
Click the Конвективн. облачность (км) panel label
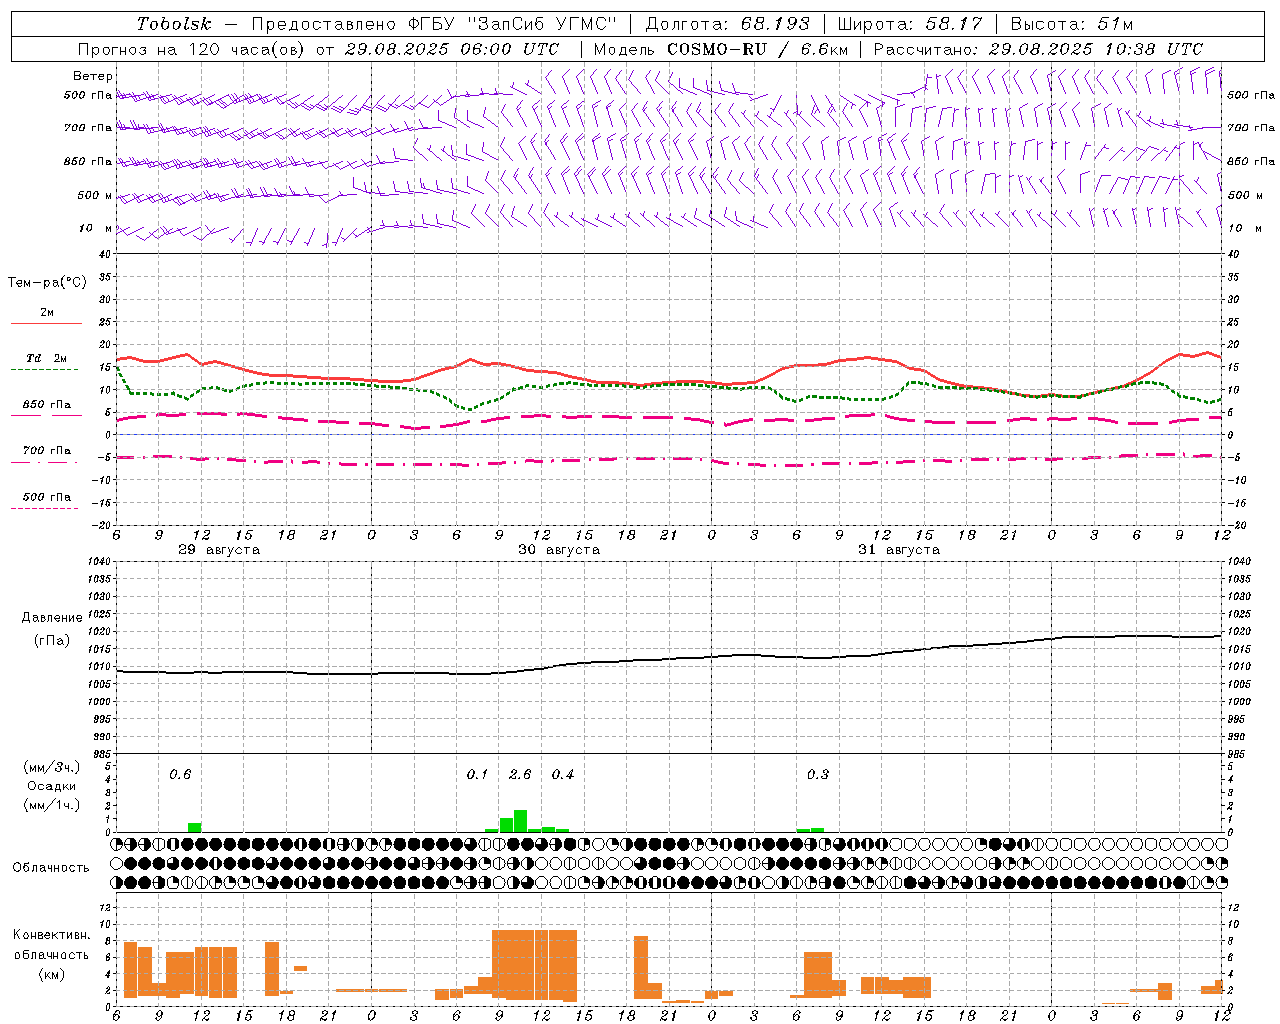click(x=51, y=955)
